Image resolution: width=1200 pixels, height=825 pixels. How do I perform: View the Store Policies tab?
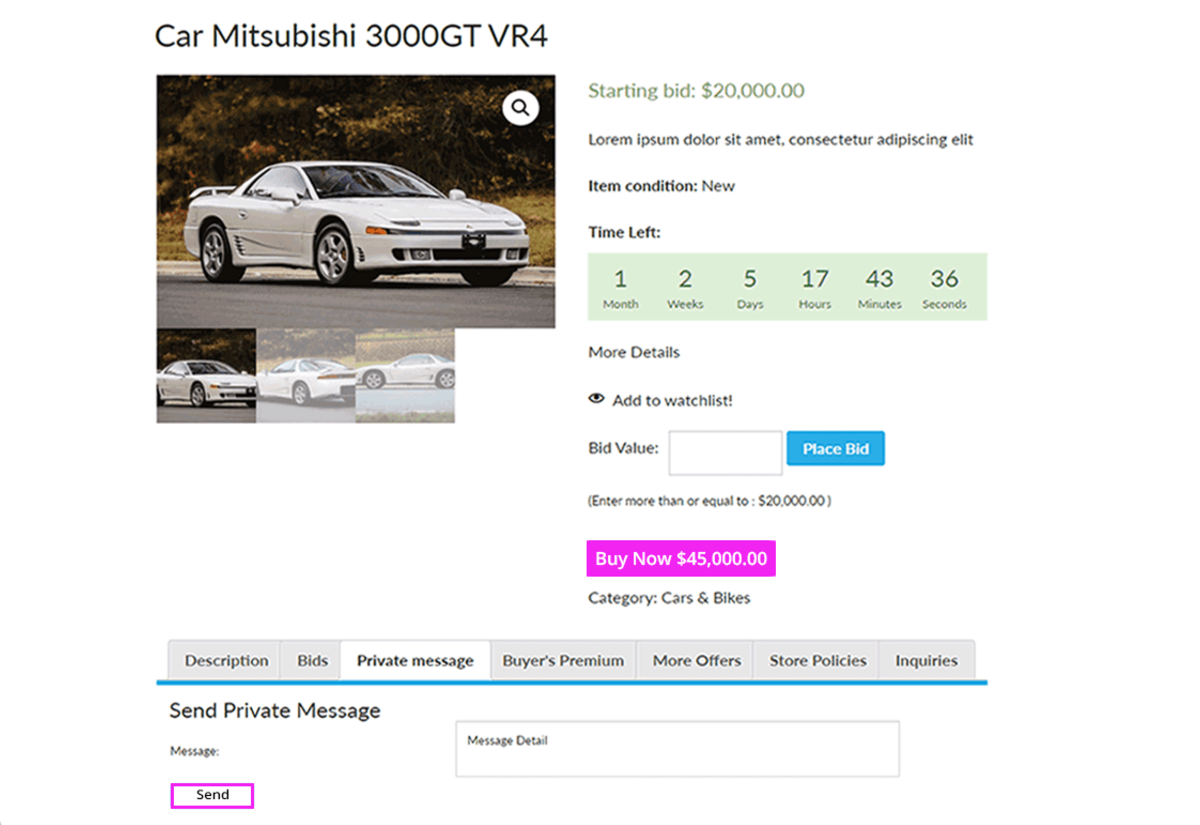click(818, 660)
